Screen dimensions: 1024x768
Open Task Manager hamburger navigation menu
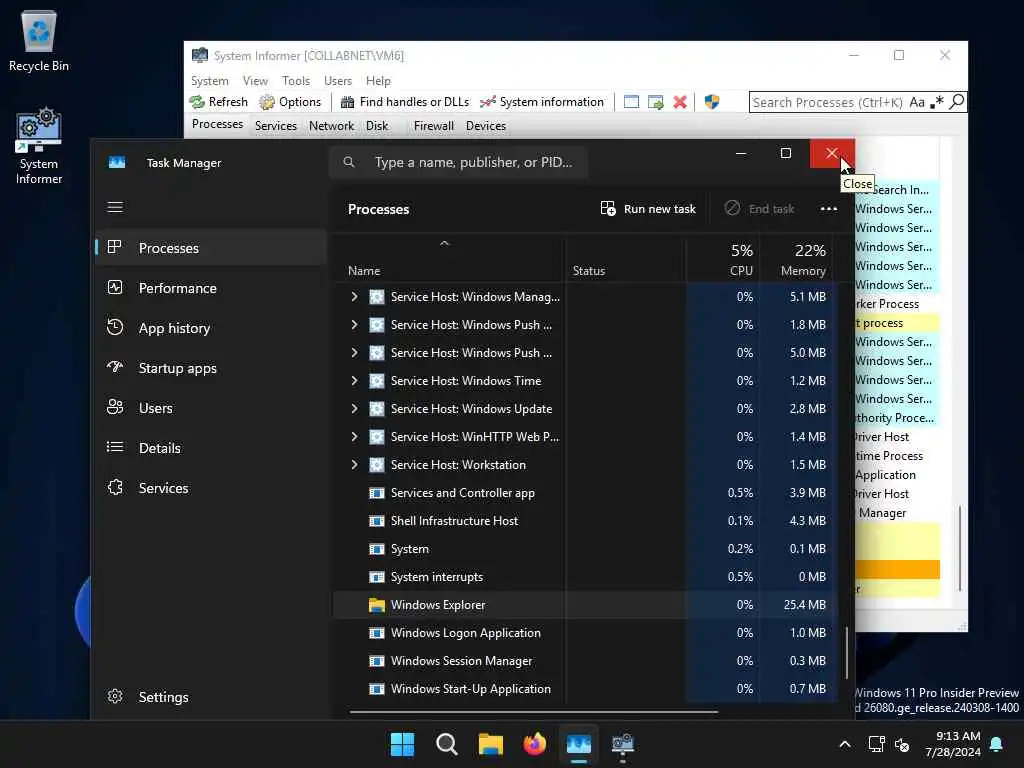click(x=115, y=208)
